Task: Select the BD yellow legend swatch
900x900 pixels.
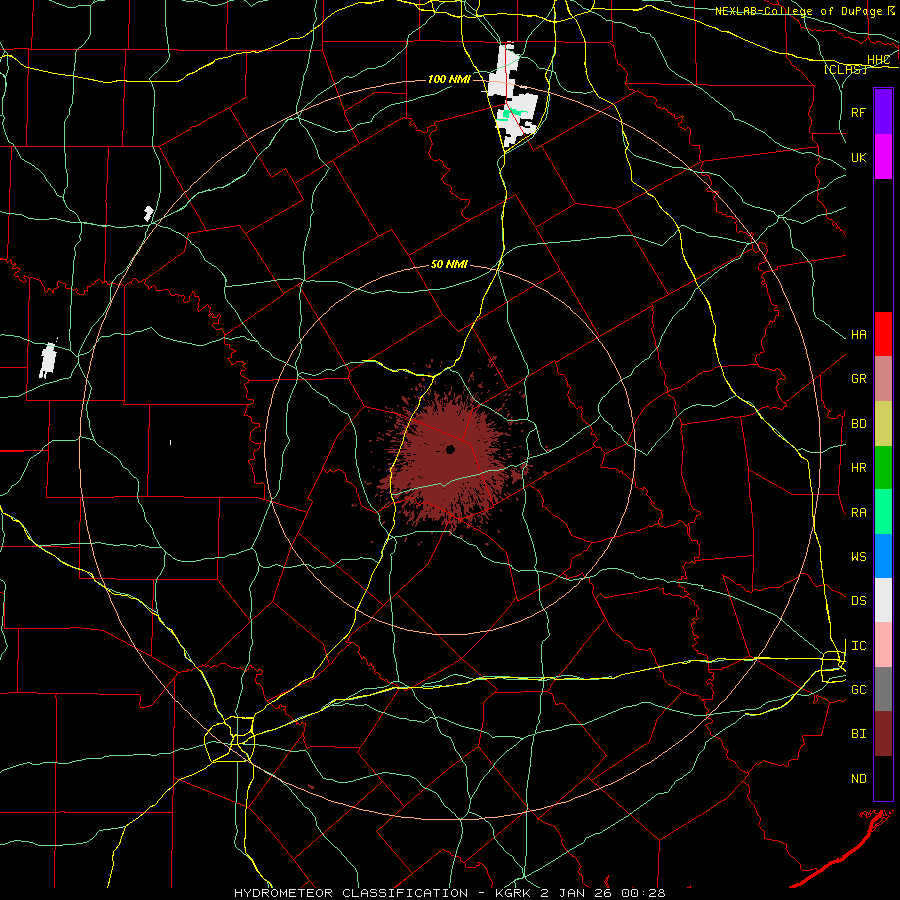Action: click(883, 424)
